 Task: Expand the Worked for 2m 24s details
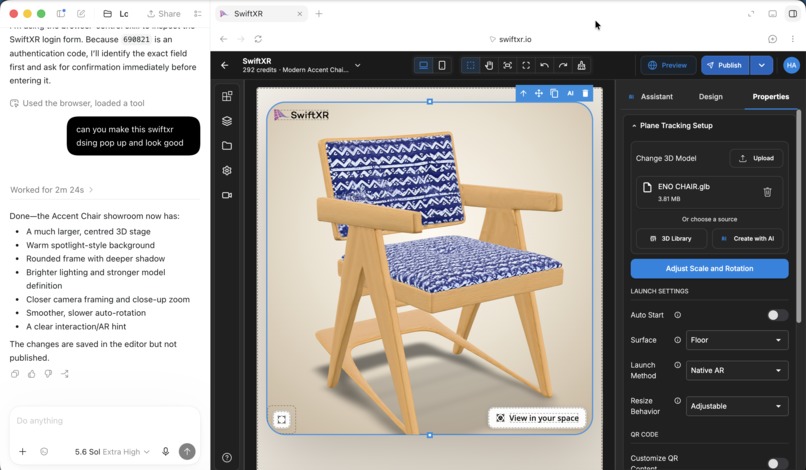point(51,190)
